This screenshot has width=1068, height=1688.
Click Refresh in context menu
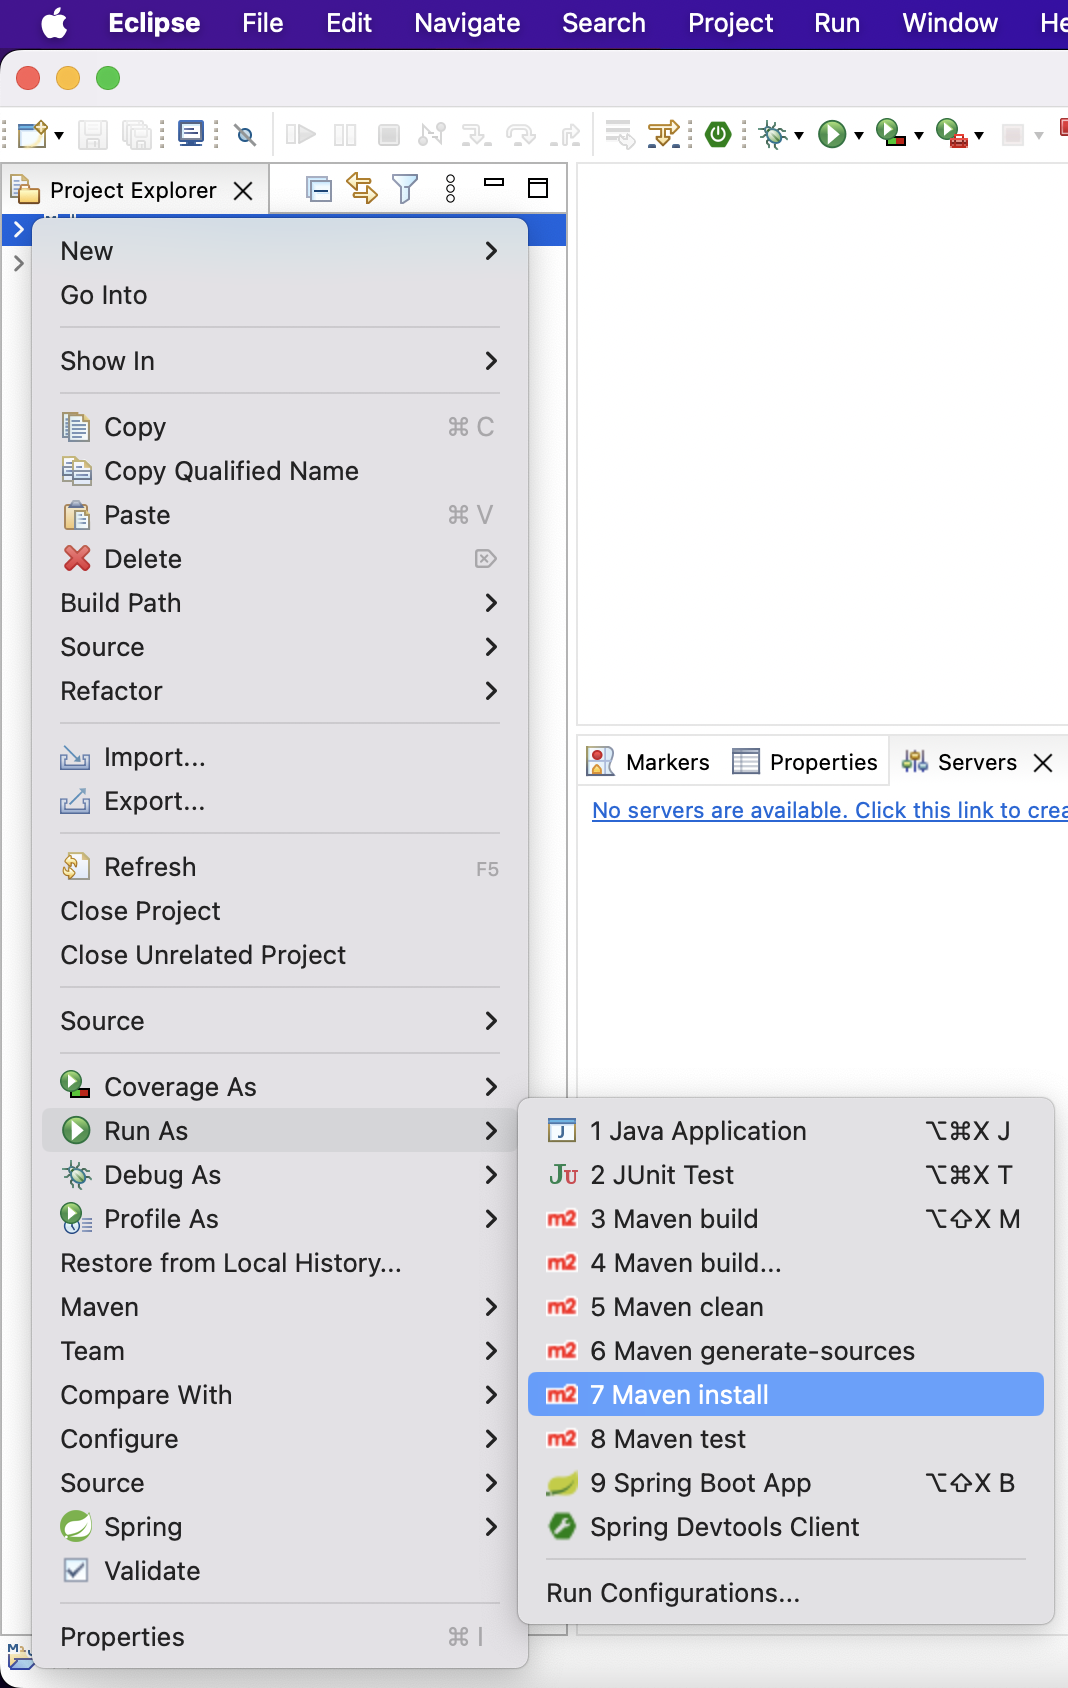click(x=280, y=867)
